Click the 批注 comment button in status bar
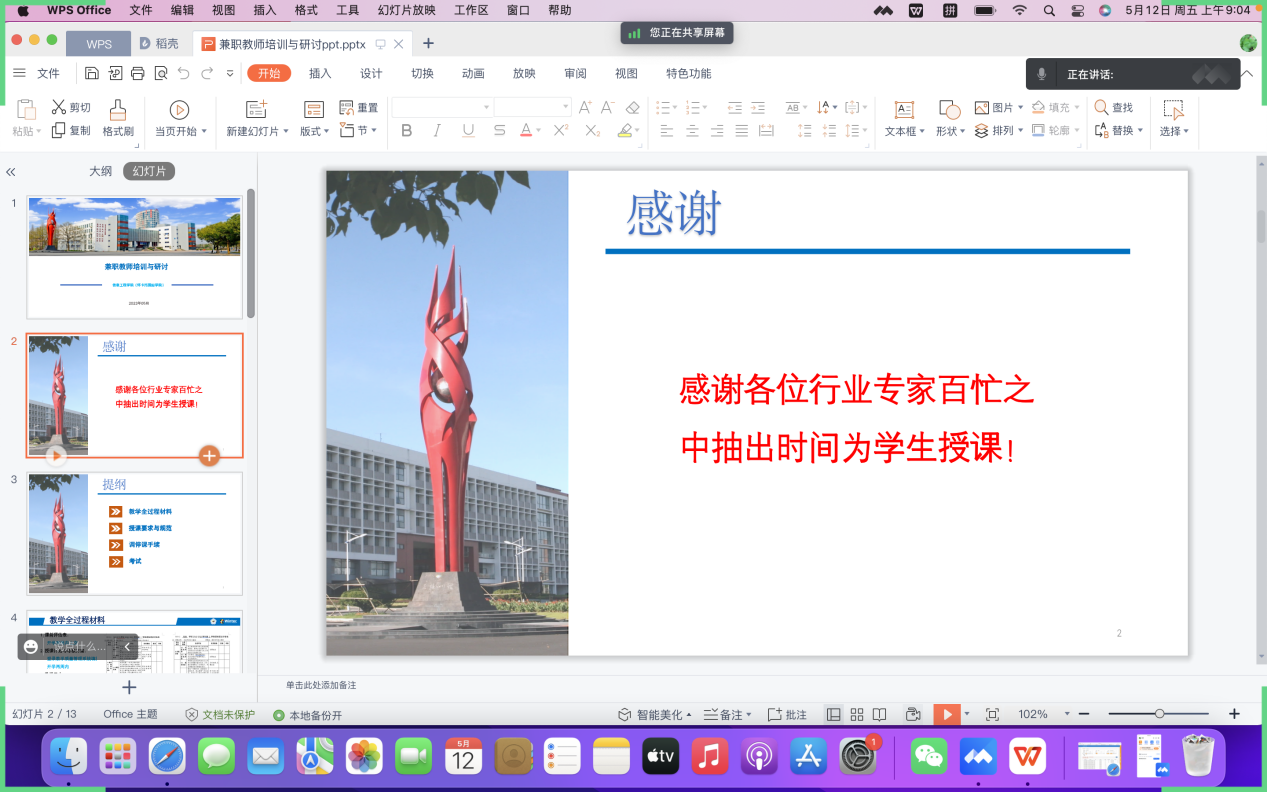 [787, 714]
